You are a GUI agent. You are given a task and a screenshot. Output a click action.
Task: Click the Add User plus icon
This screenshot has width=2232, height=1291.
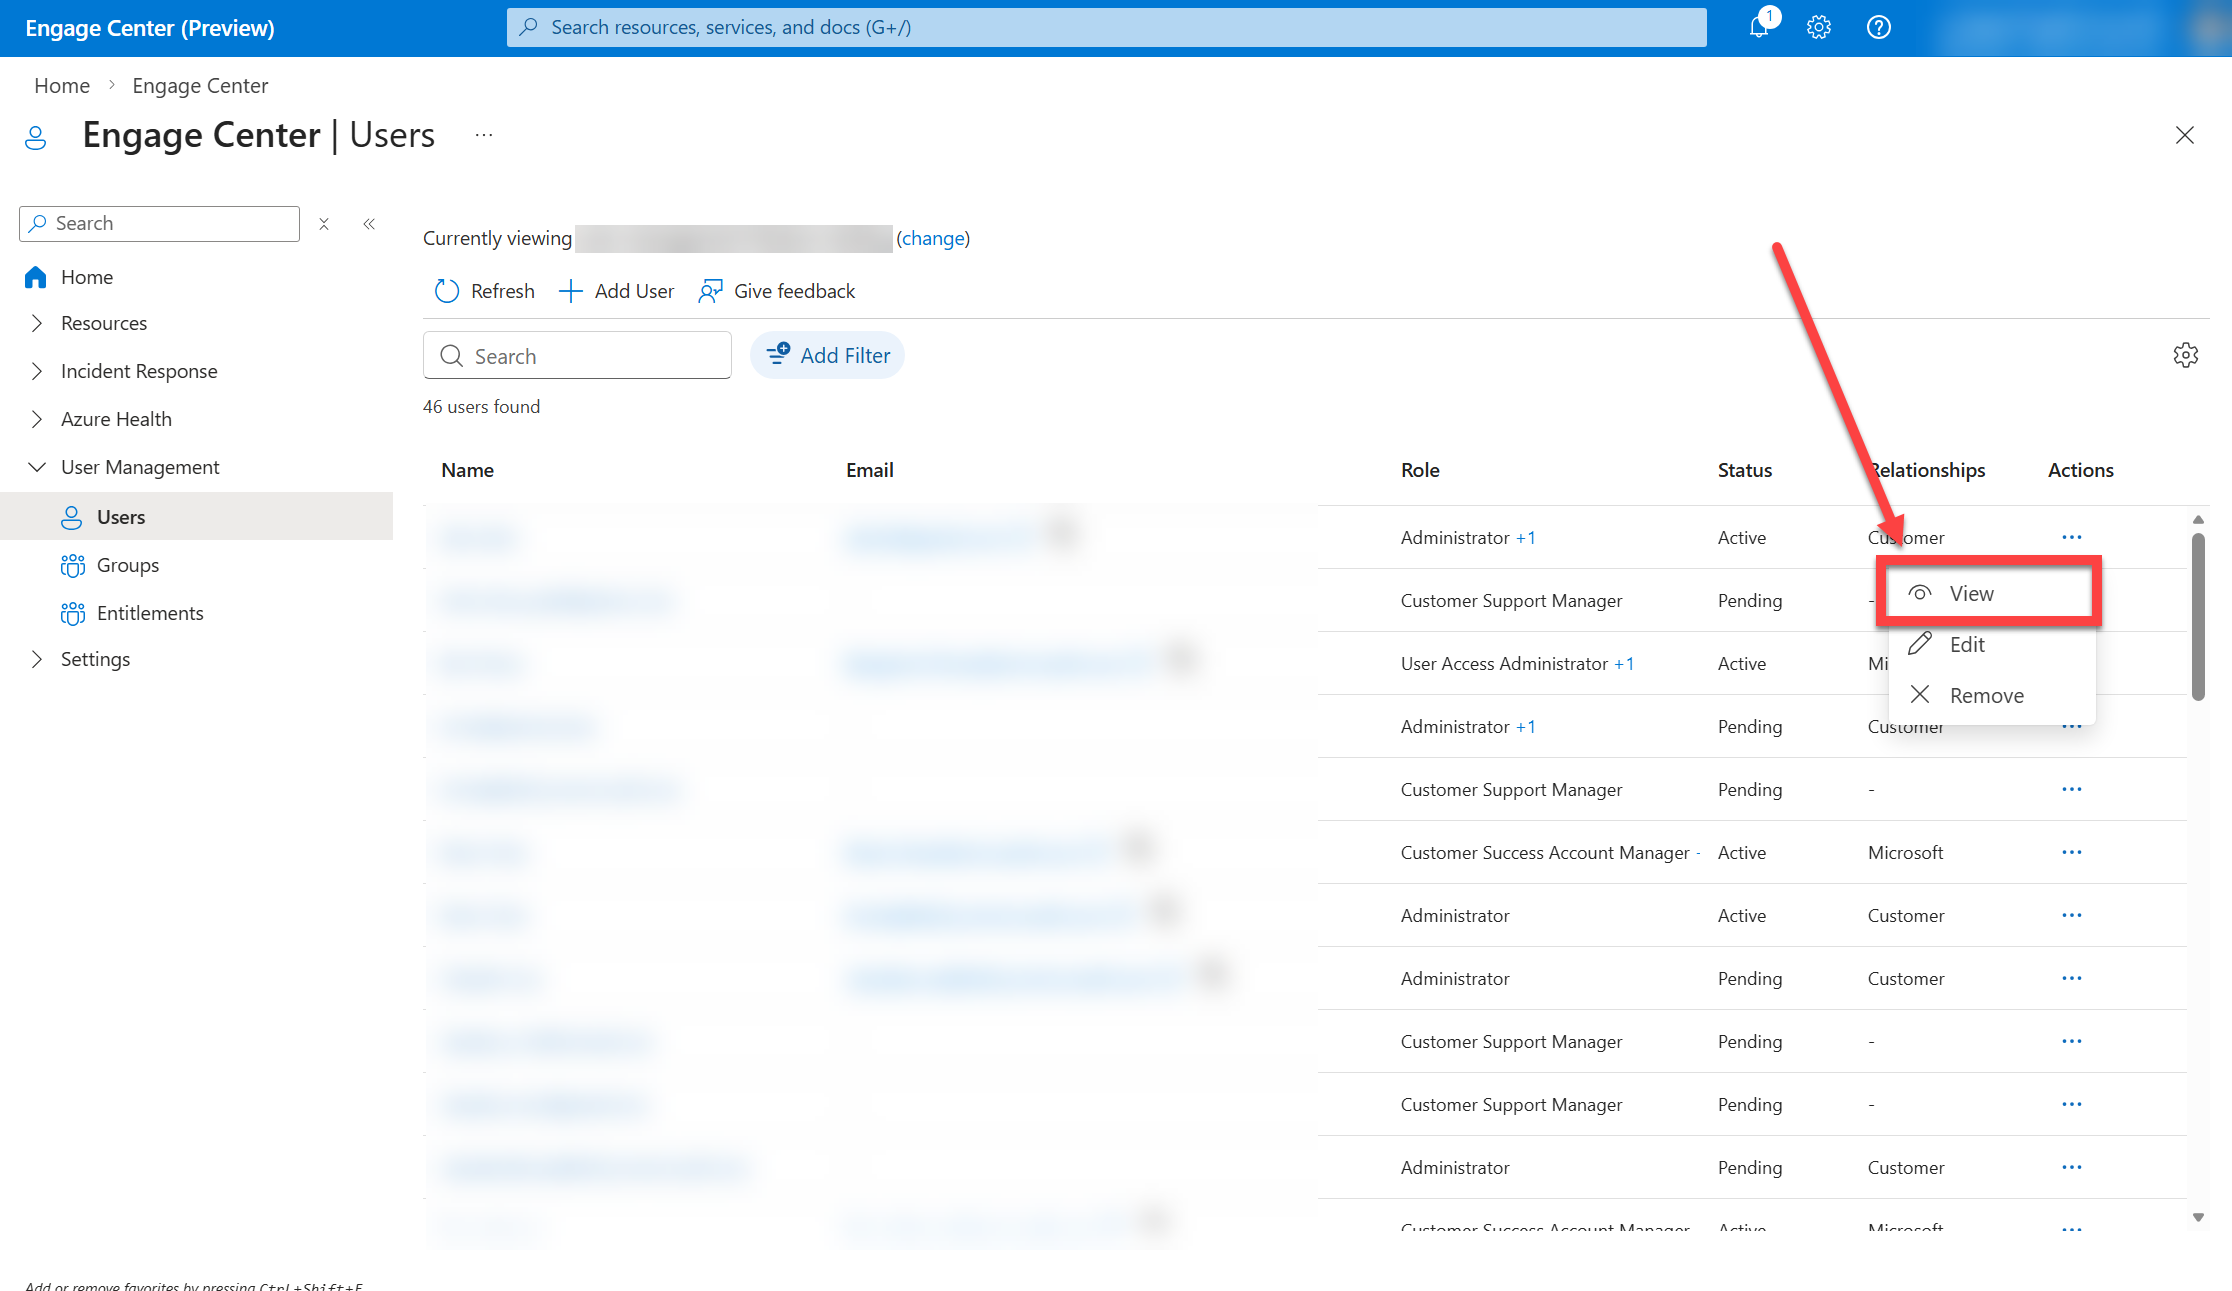(570, 291)
